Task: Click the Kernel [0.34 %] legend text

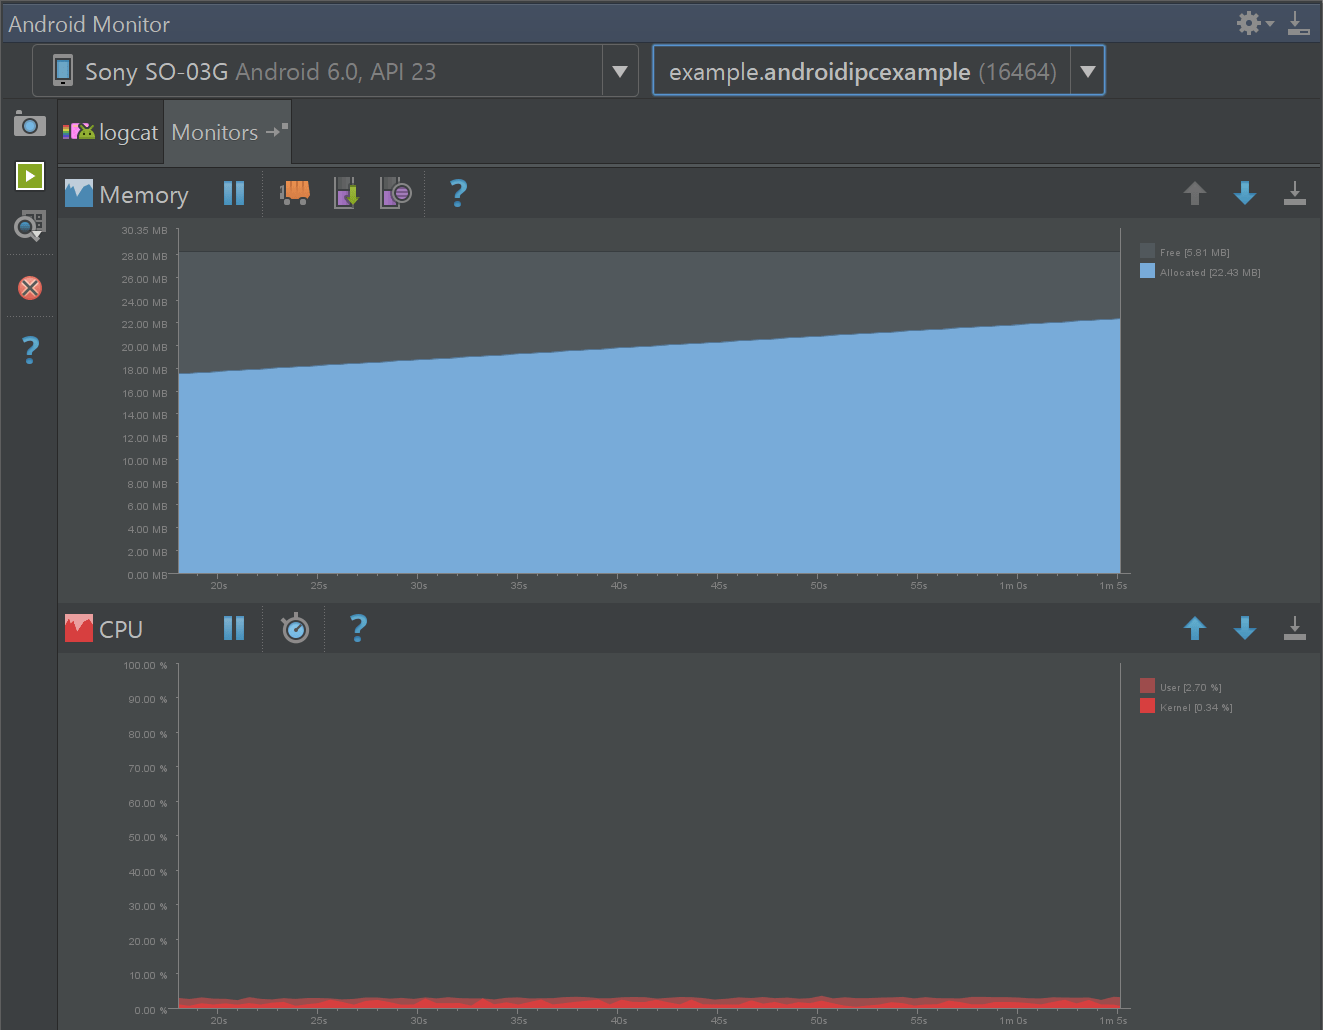Action: 1196,707
